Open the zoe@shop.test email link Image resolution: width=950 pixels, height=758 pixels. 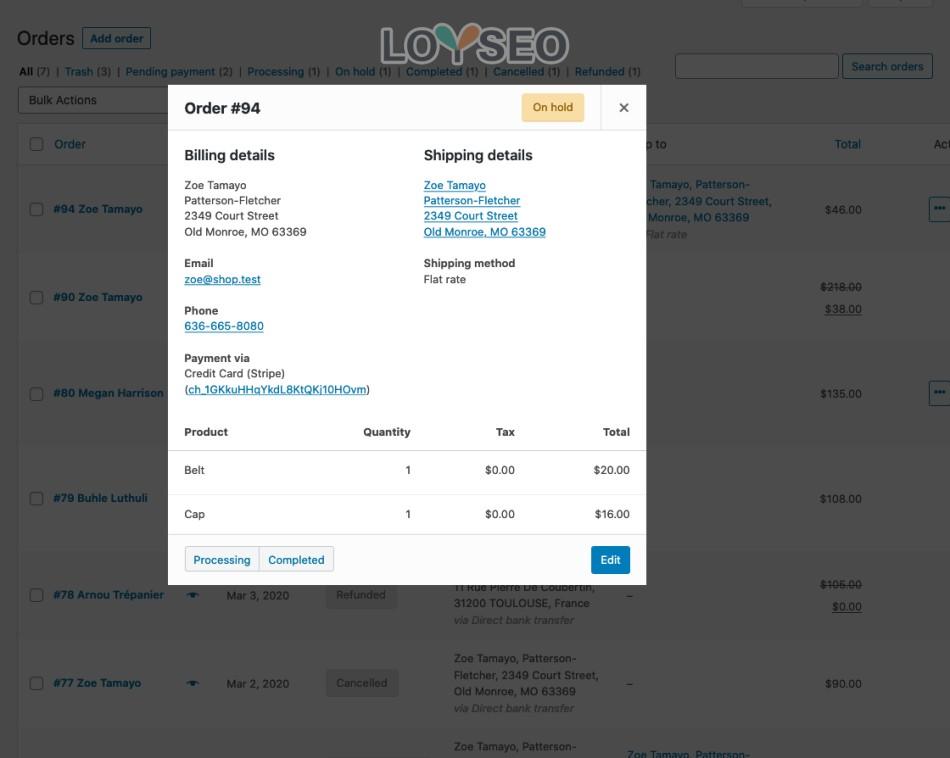[x=222, y=279]
